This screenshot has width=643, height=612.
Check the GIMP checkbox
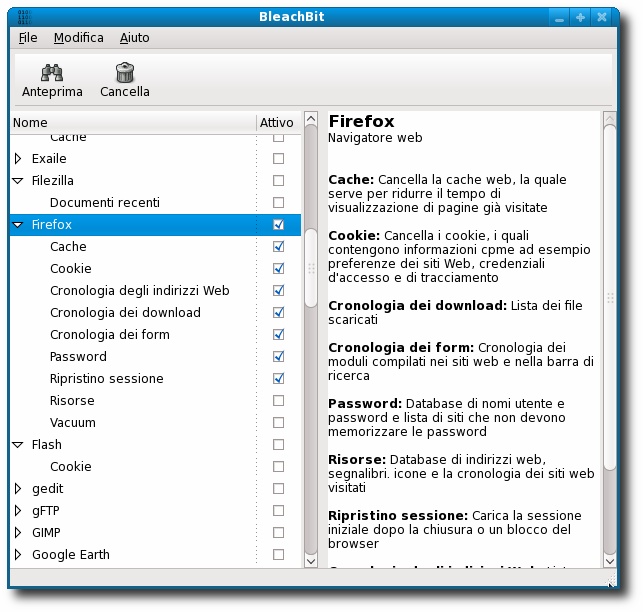[x=278, y=532]
